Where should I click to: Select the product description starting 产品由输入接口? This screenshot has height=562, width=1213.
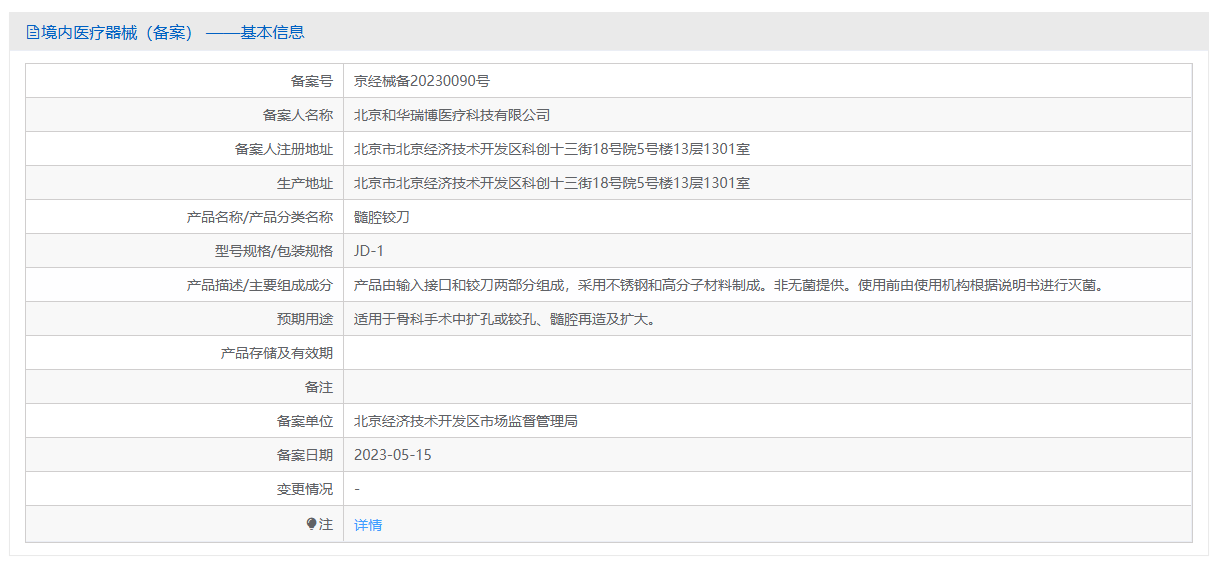click(x=729, y=285)
